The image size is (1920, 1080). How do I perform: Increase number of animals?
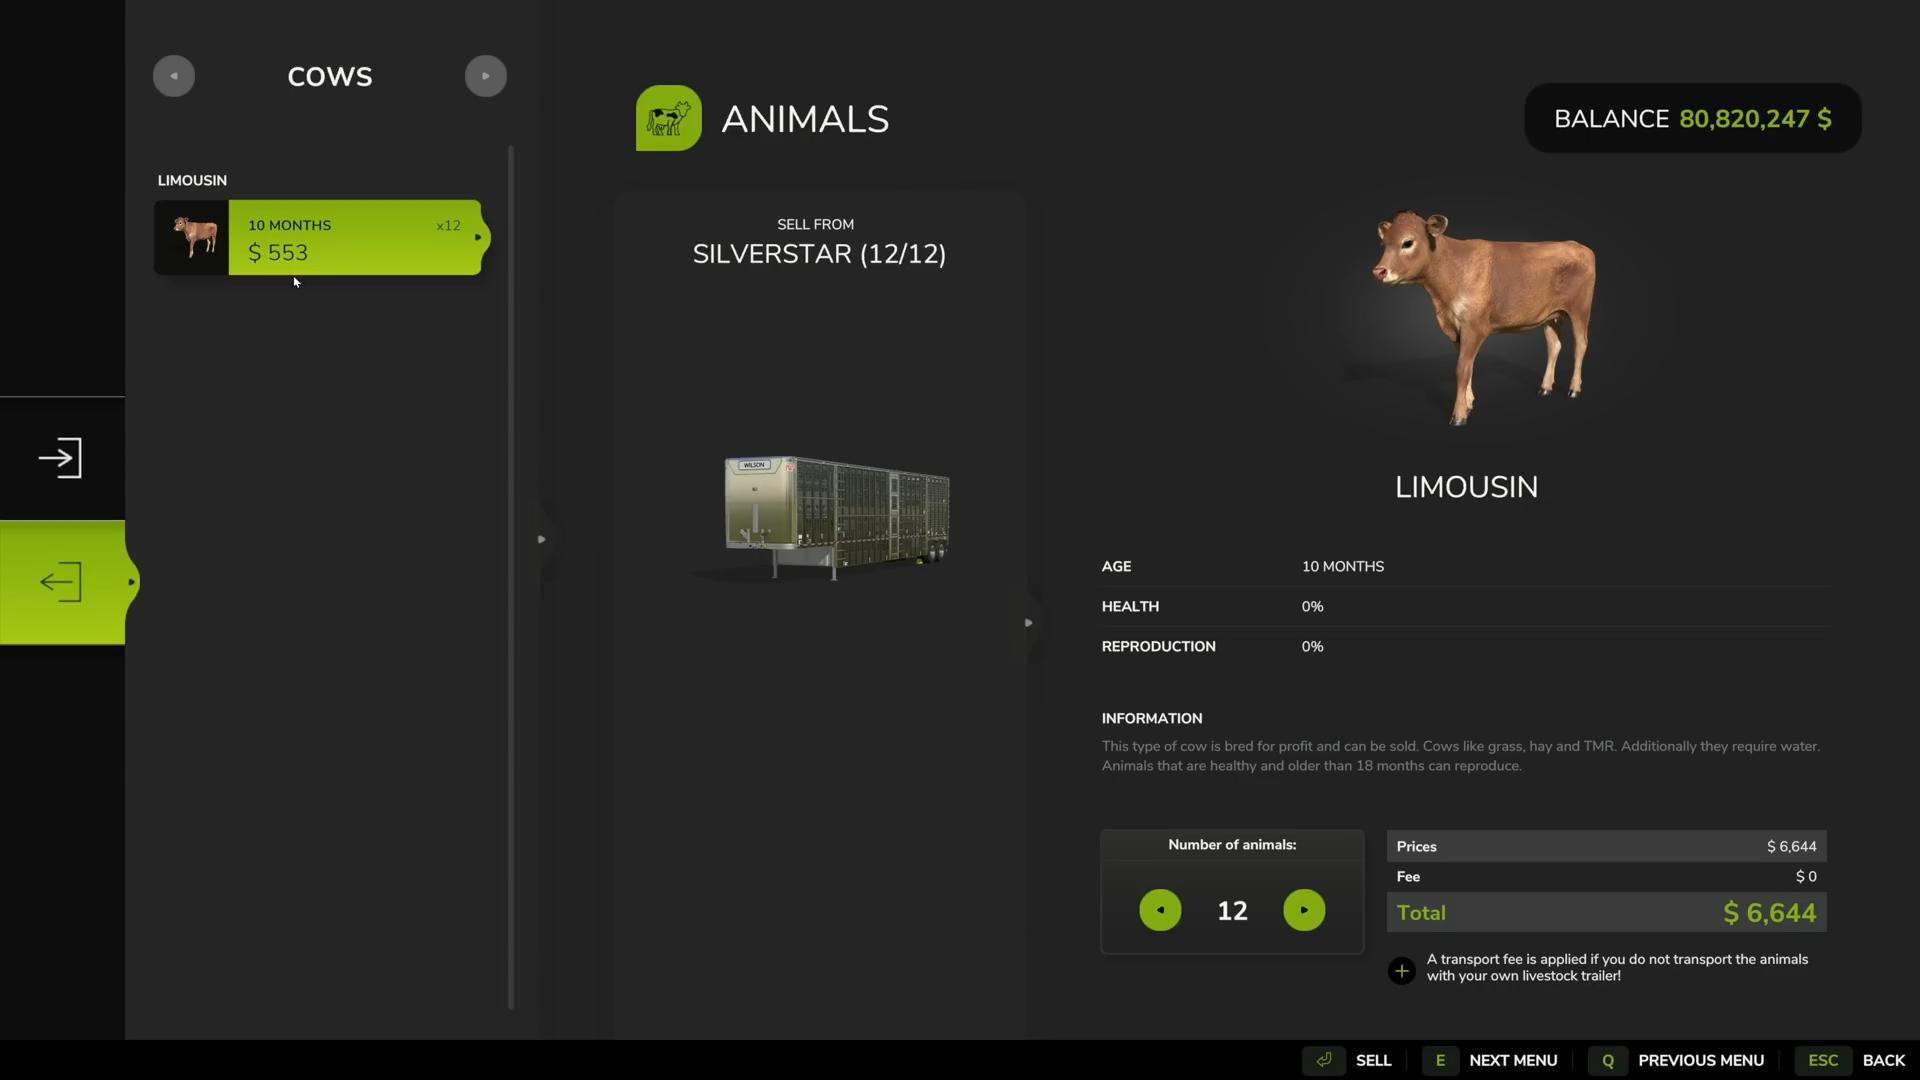[x=1304, y=910]
